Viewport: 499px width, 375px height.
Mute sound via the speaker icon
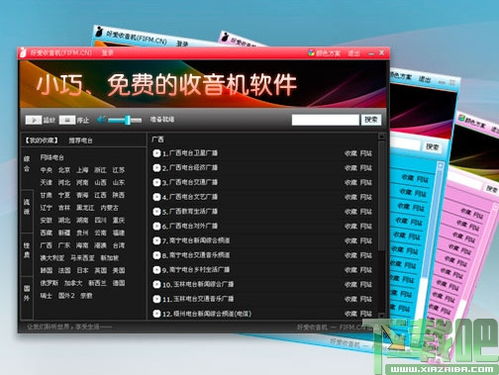[101, 120]
